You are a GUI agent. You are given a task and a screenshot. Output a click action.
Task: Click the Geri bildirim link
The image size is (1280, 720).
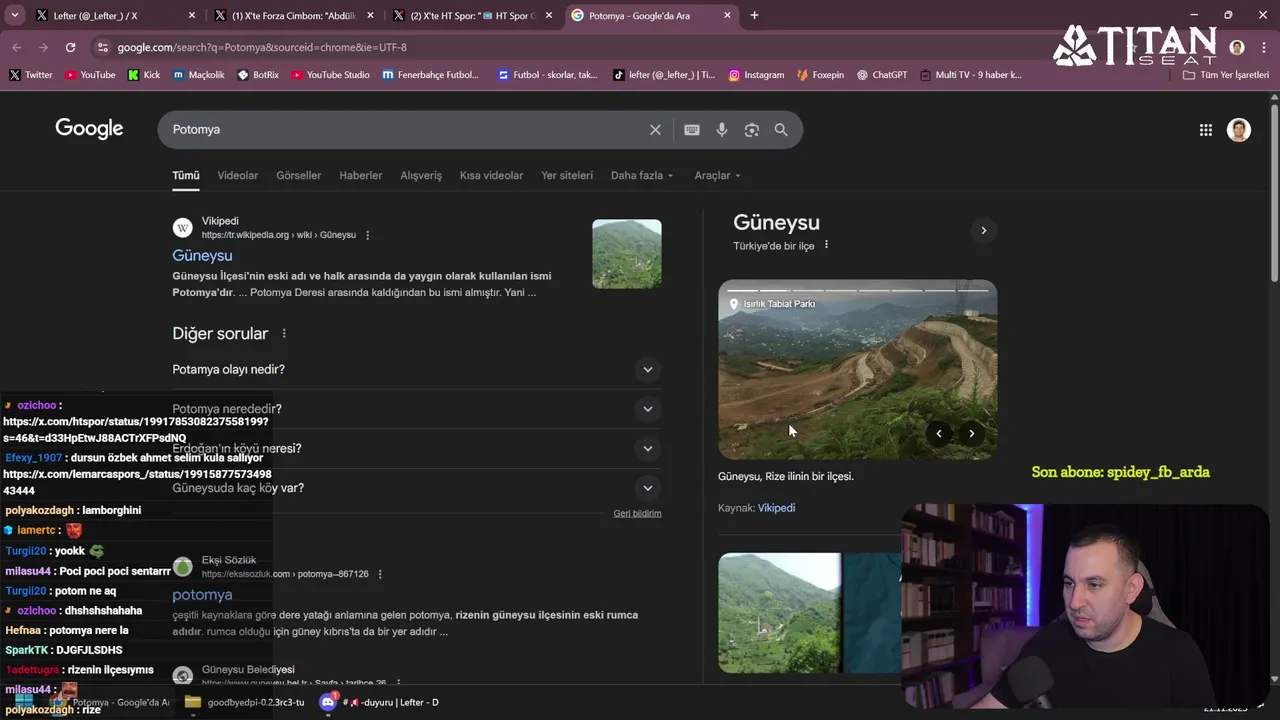[637, 513]
